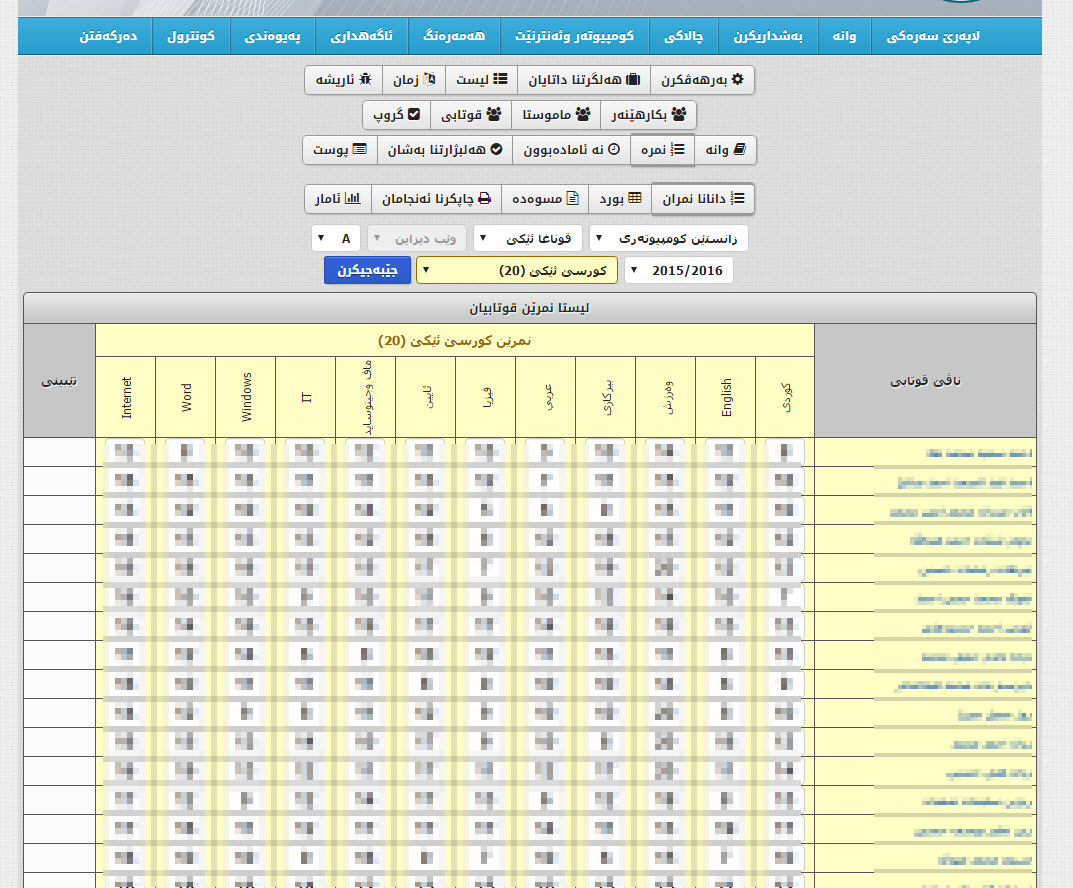Click چاپکرنا ئەنجامان printer button
Screen dimensions: 1073x888
pos(436,199)
